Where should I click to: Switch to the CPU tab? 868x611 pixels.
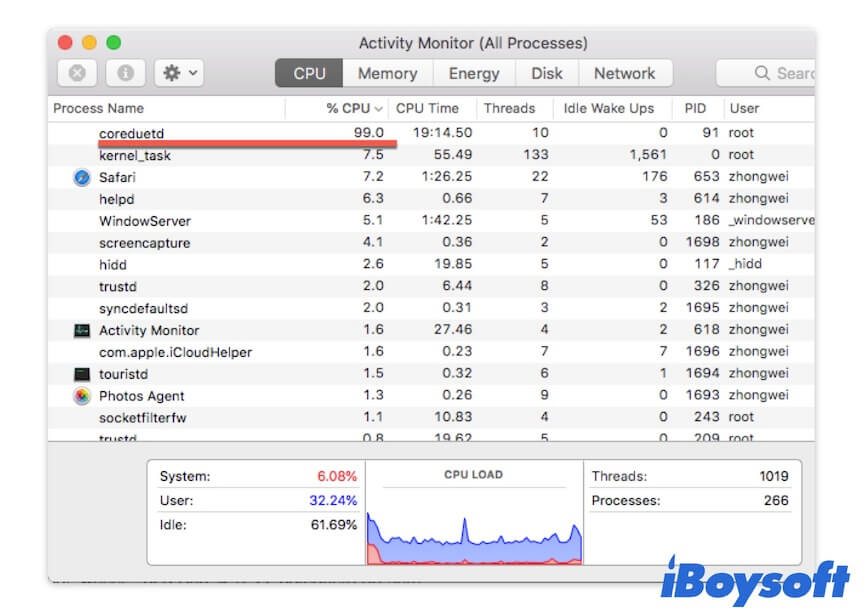click(x=309, y=73)
